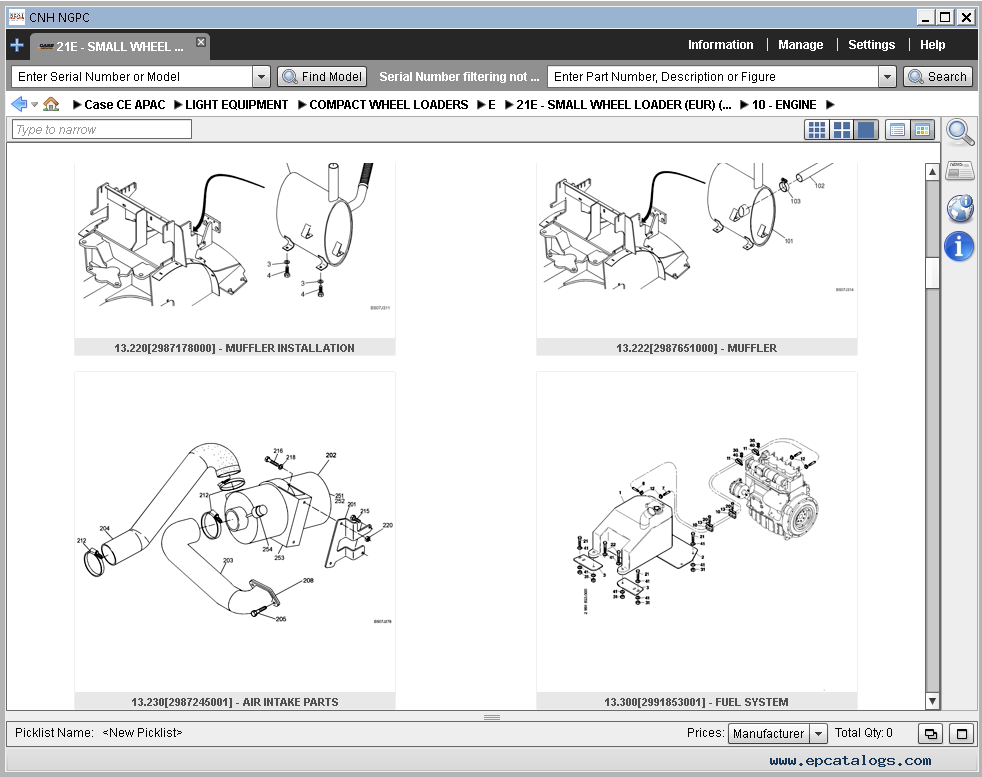The width and height of the screenshot is (982, 777).
Task: Click the maximize picklist panel icon
Action: [x=961, y=733]
